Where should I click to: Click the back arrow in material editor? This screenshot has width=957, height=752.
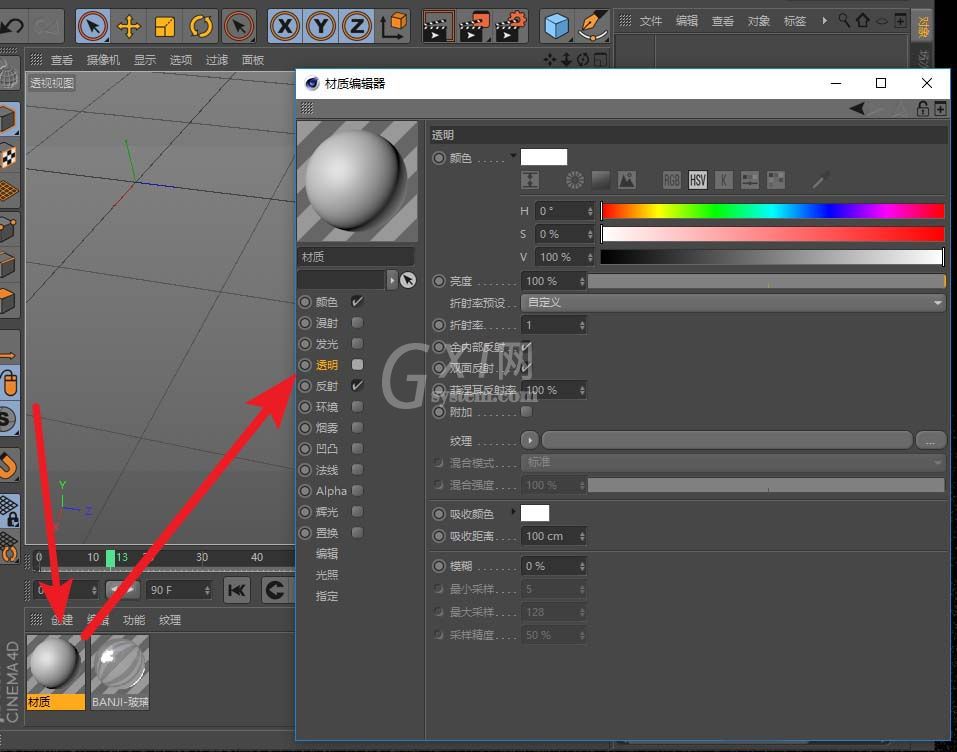(857, 109)
